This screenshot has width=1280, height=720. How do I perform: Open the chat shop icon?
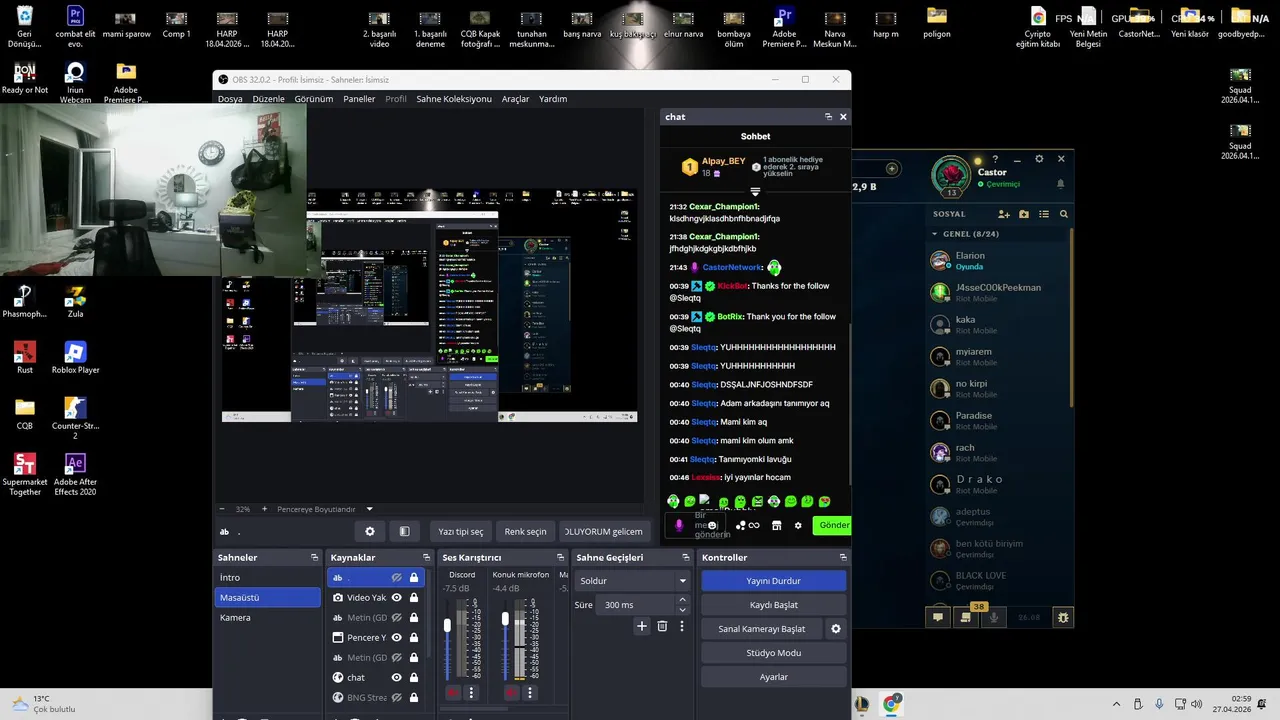776,525
